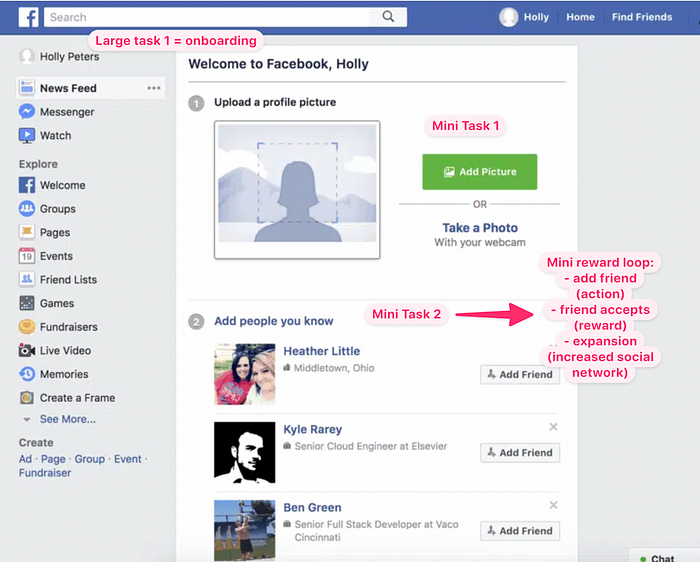Click the Facebook logo icon
This screenshot has height=562, width=700.
tap(28, 17)
